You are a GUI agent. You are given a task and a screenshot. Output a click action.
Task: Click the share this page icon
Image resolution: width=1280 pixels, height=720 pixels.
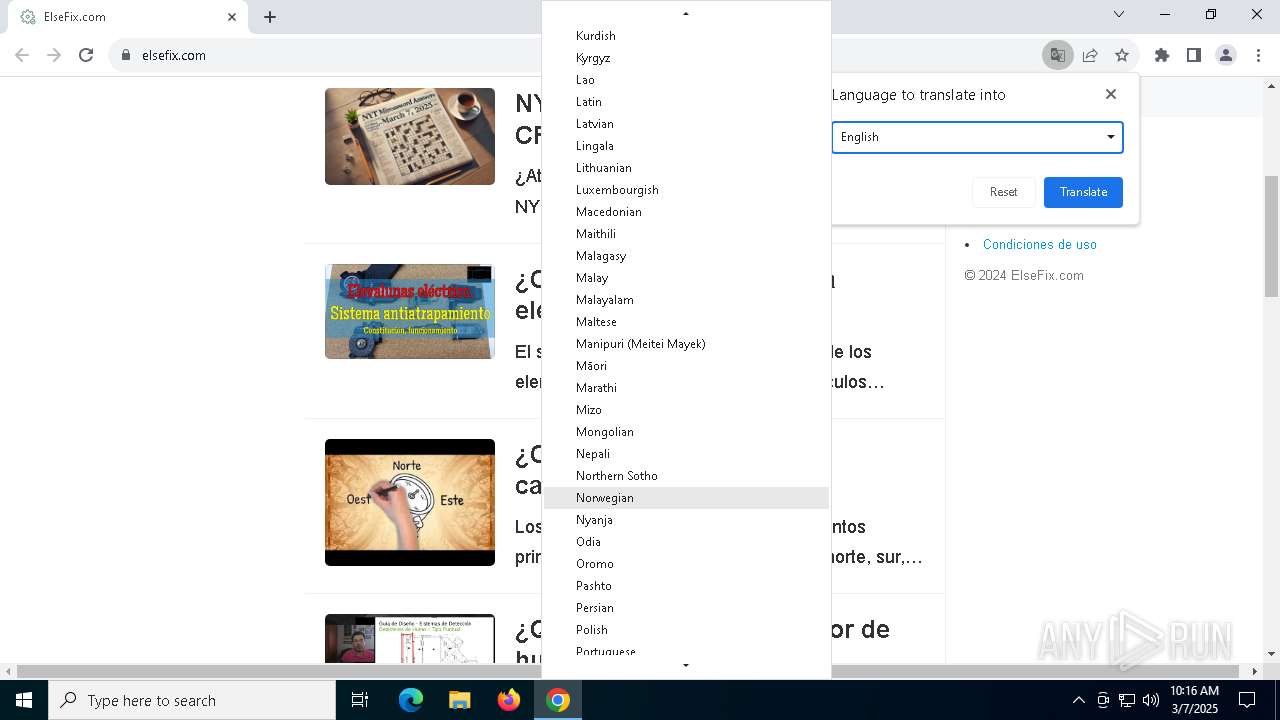[1090, 55]
